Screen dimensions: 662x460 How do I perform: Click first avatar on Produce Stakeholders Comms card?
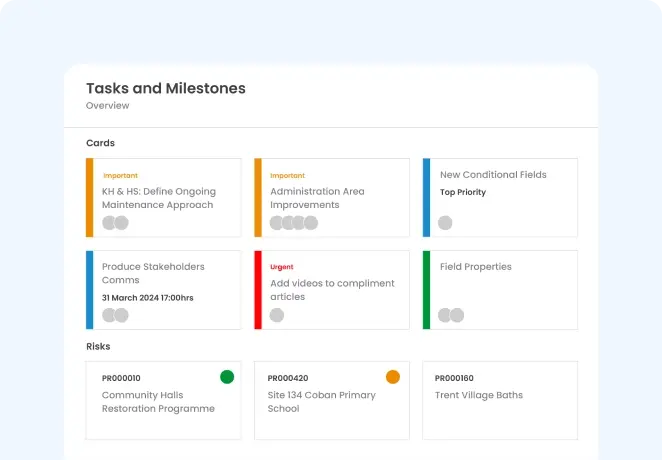pos(109,315)
